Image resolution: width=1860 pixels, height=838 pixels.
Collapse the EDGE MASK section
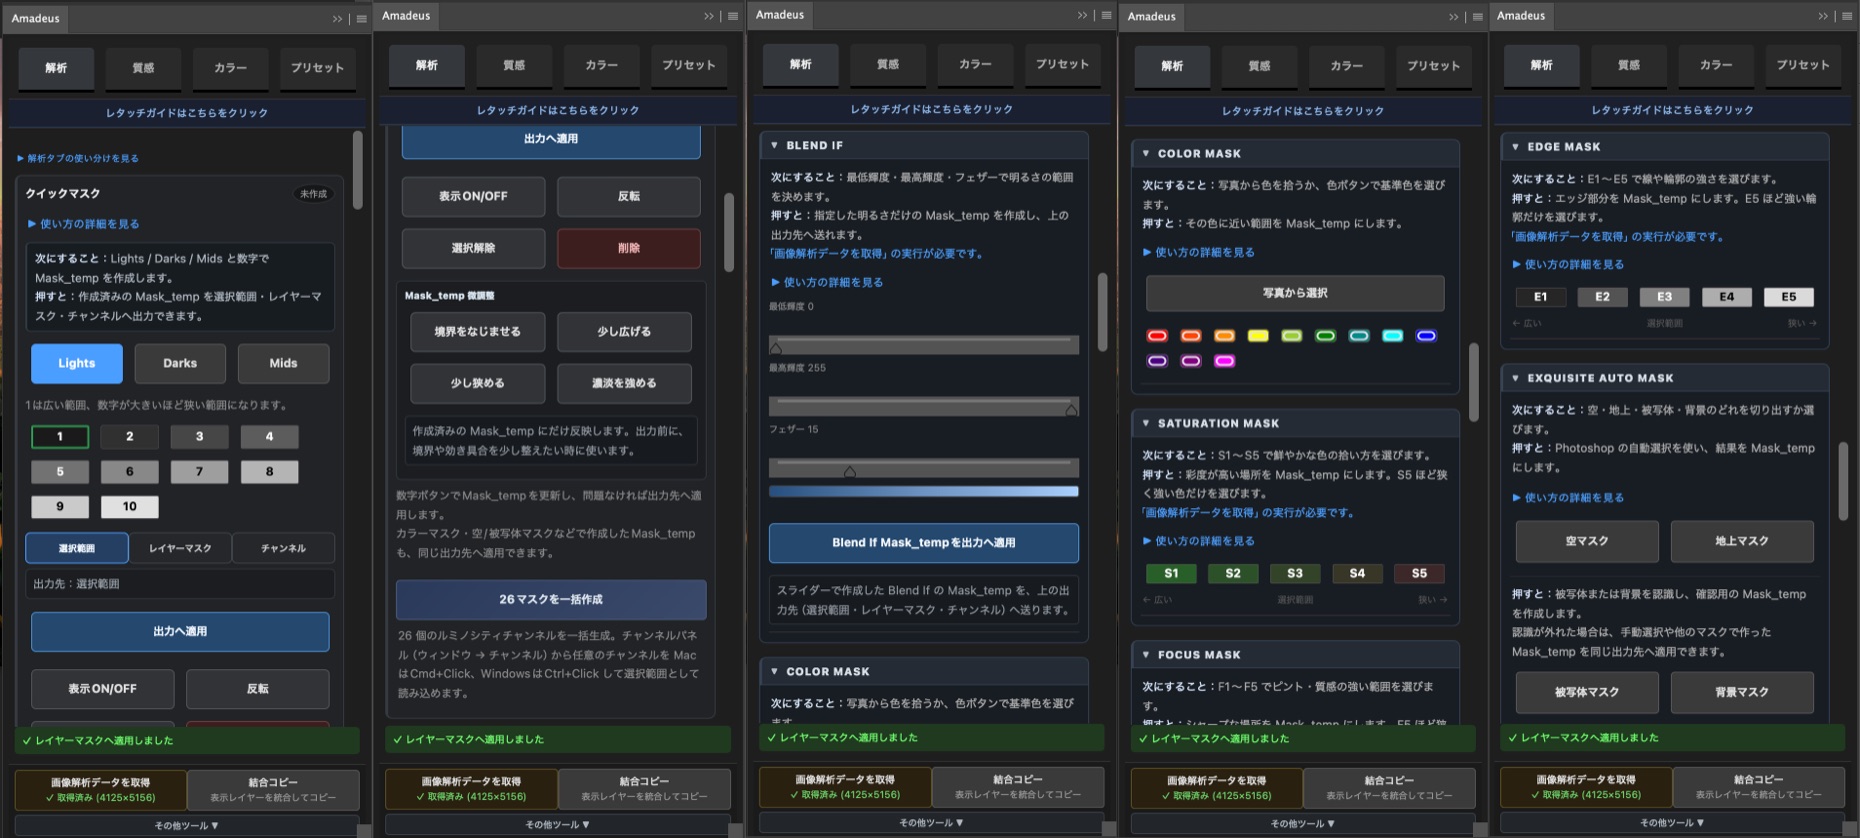pos(1665,146)
